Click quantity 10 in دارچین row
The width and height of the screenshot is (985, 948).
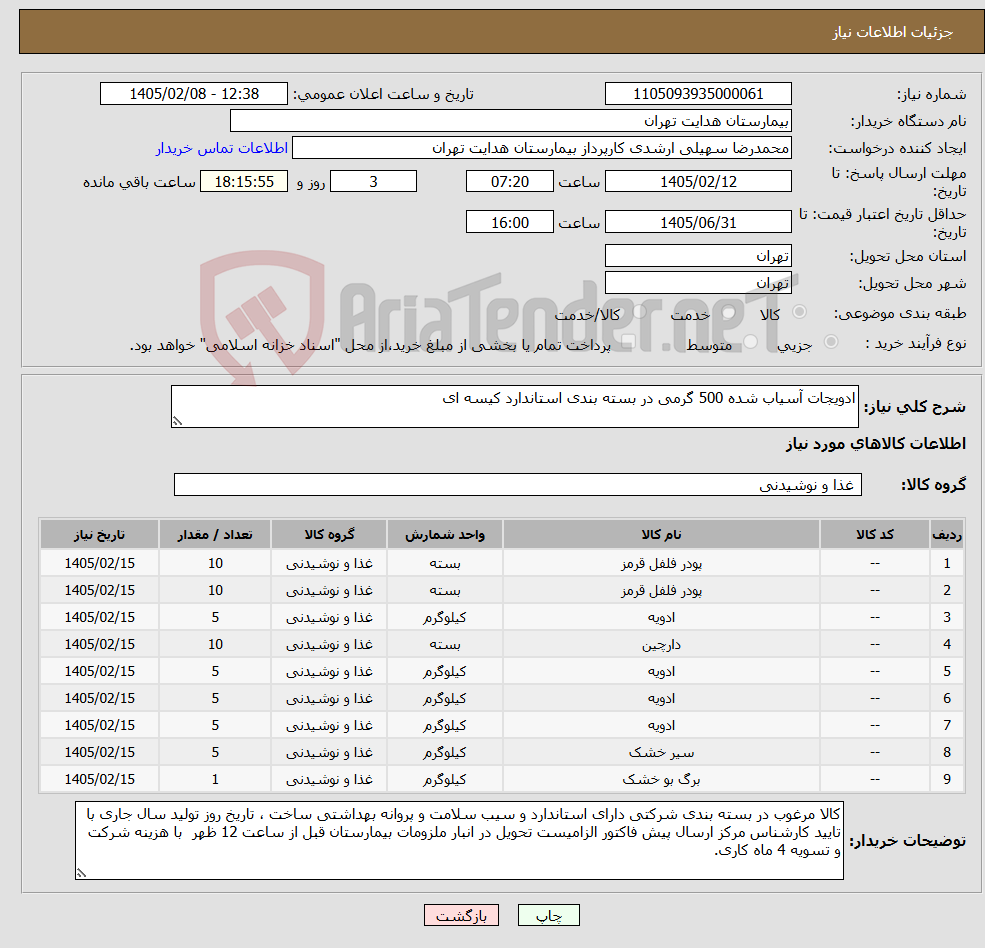click(x=215, y=645)
